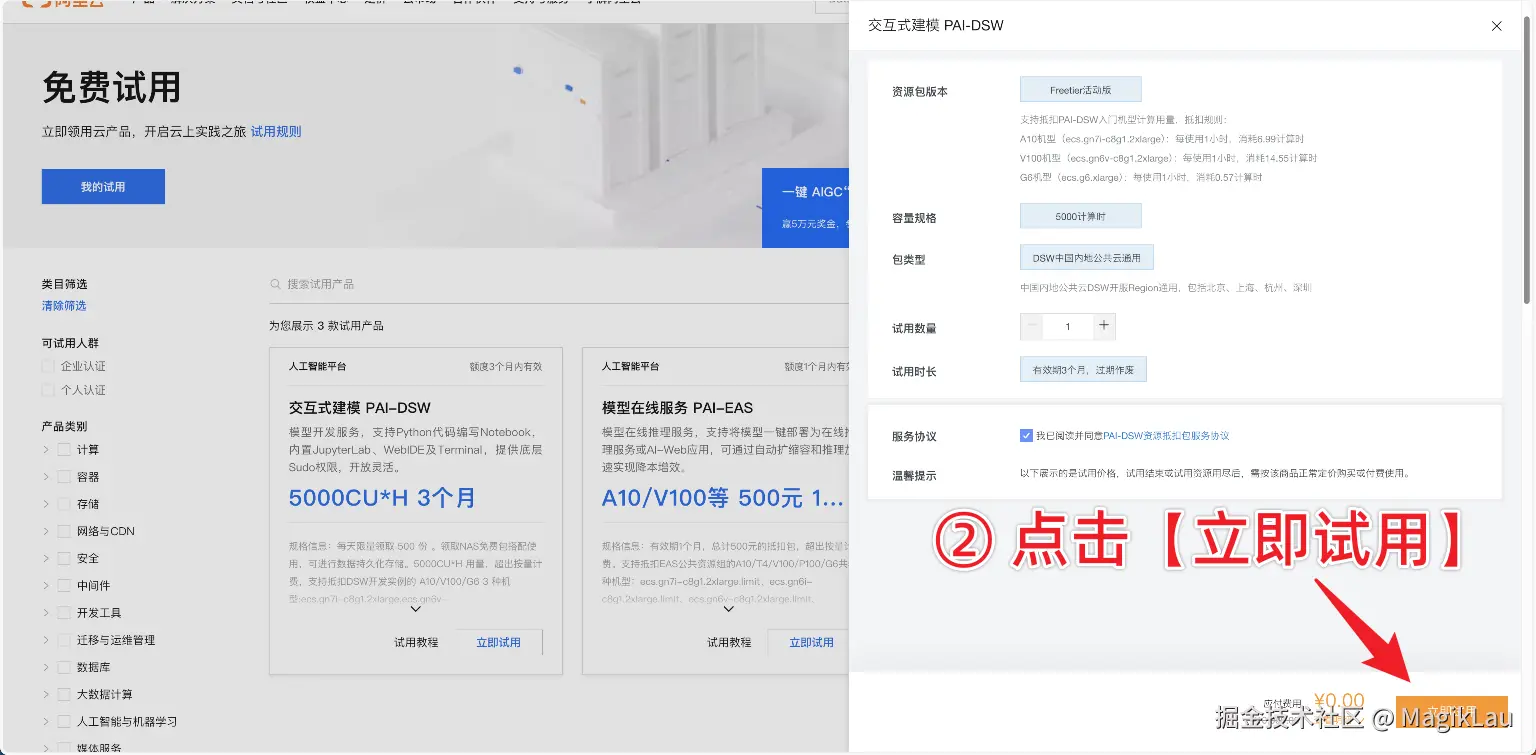This screenshot has width=1536, height=755.
Task: Expand the 人工智能与机器学习 category arrow
Action: pyautogui.click(x=46, y=721)
